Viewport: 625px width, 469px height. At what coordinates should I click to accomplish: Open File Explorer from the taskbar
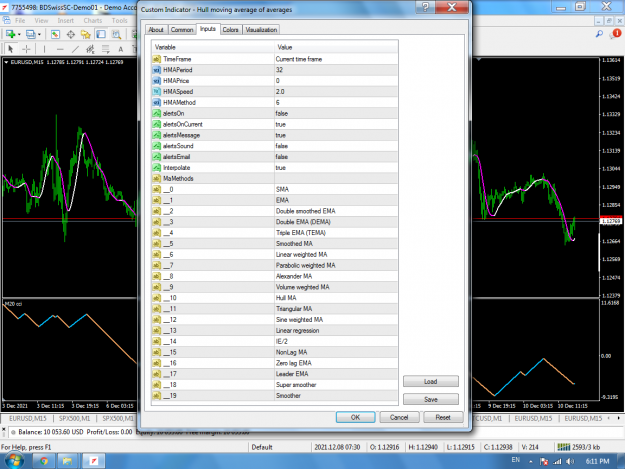point(67,461)
